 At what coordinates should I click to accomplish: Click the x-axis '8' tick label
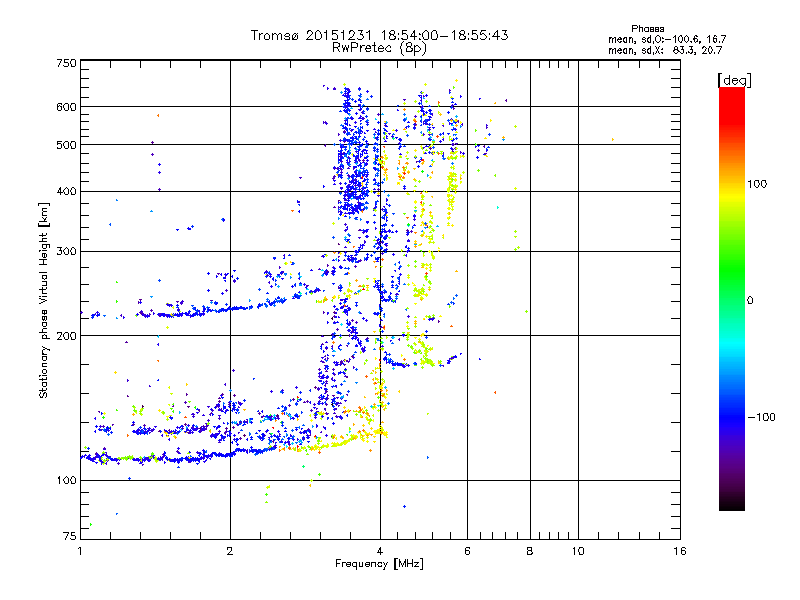click(x=530, y=551)
